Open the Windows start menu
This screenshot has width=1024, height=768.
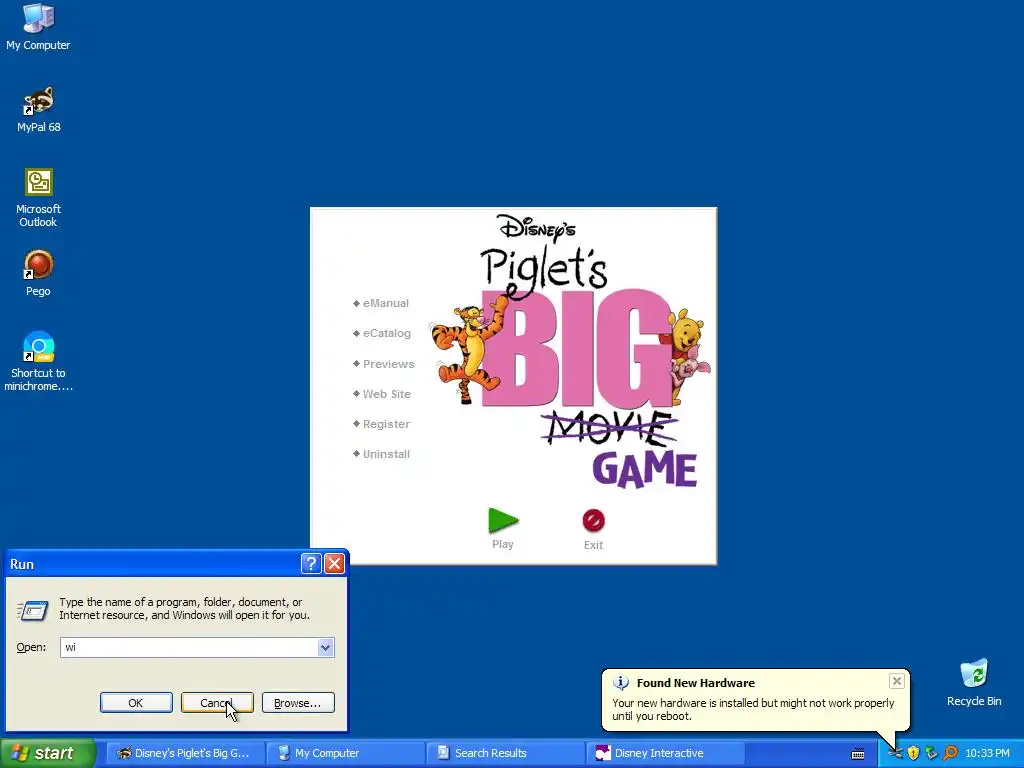pos(47,753)
